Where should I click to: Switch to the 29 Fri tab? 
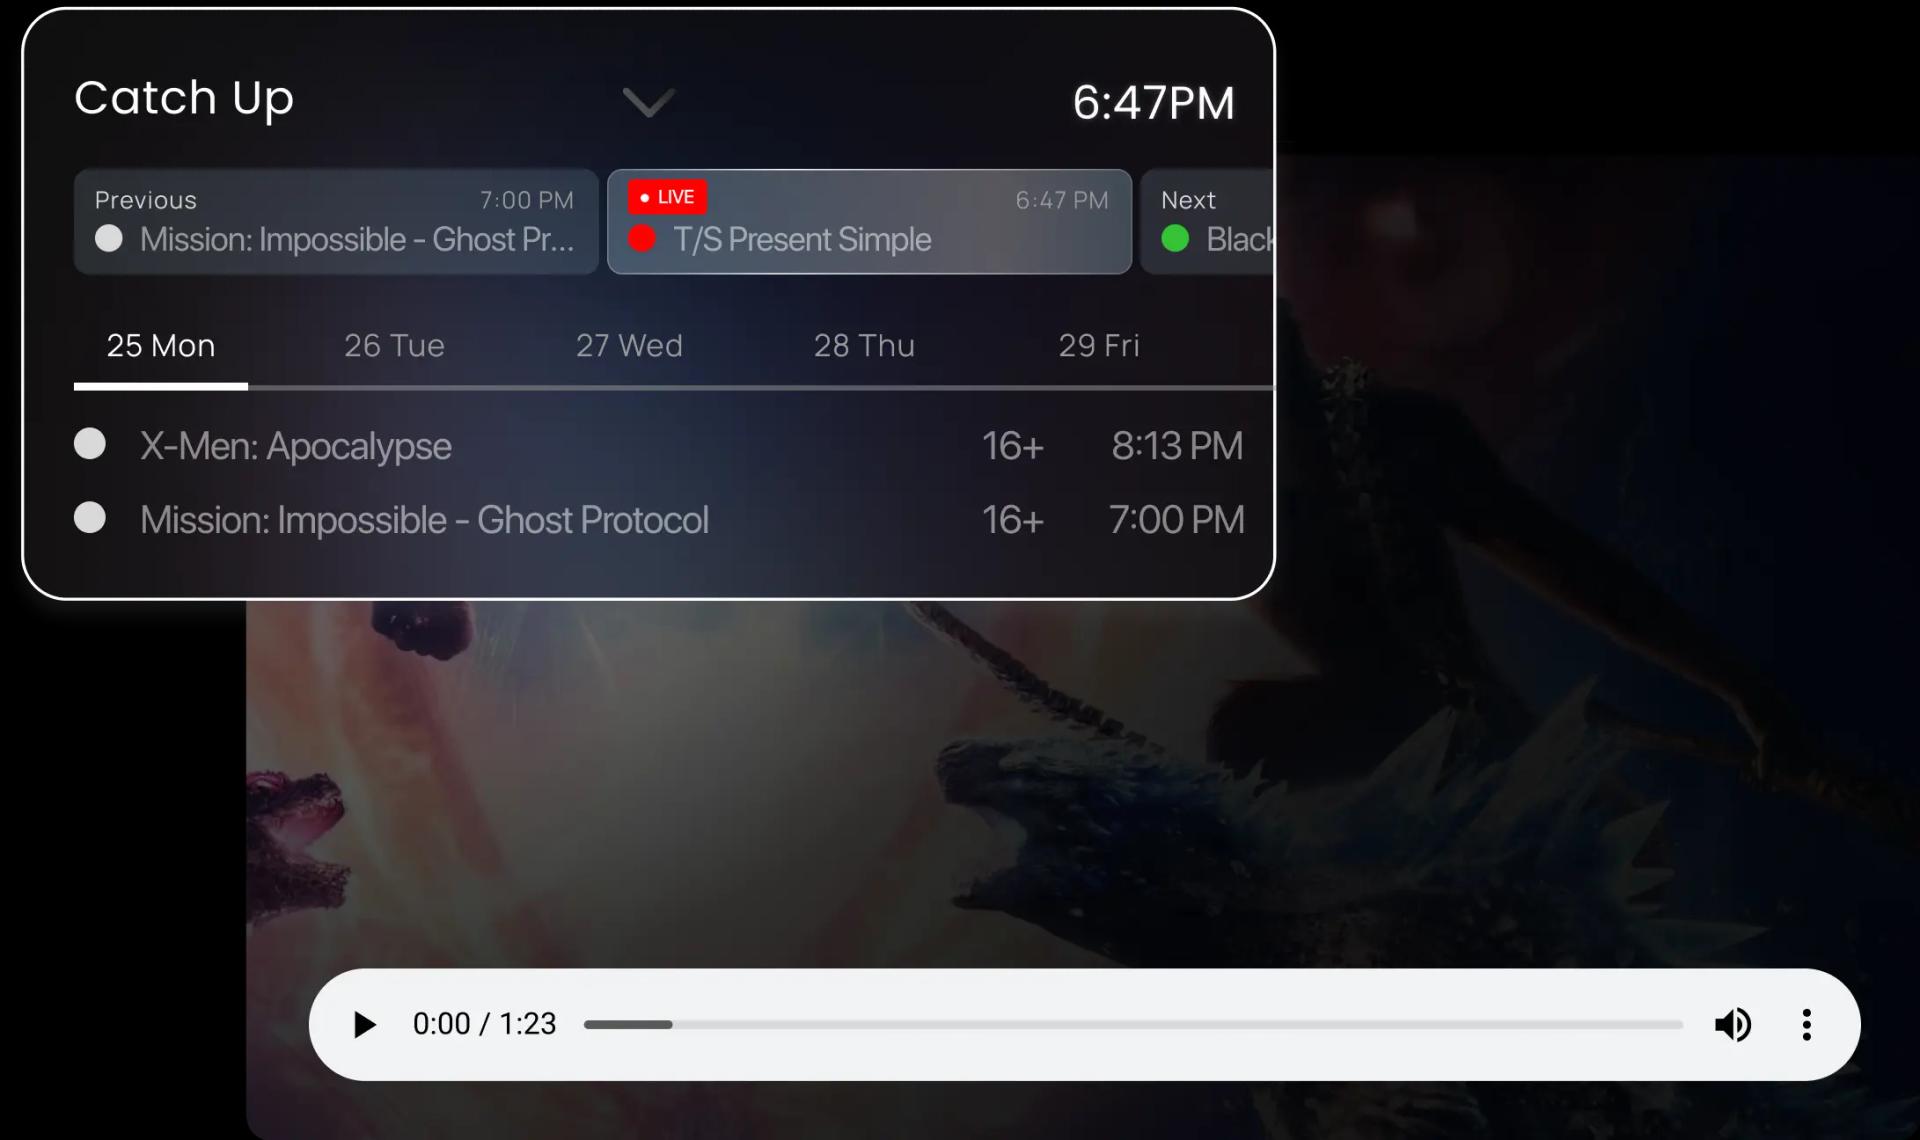coord(1099,346)
